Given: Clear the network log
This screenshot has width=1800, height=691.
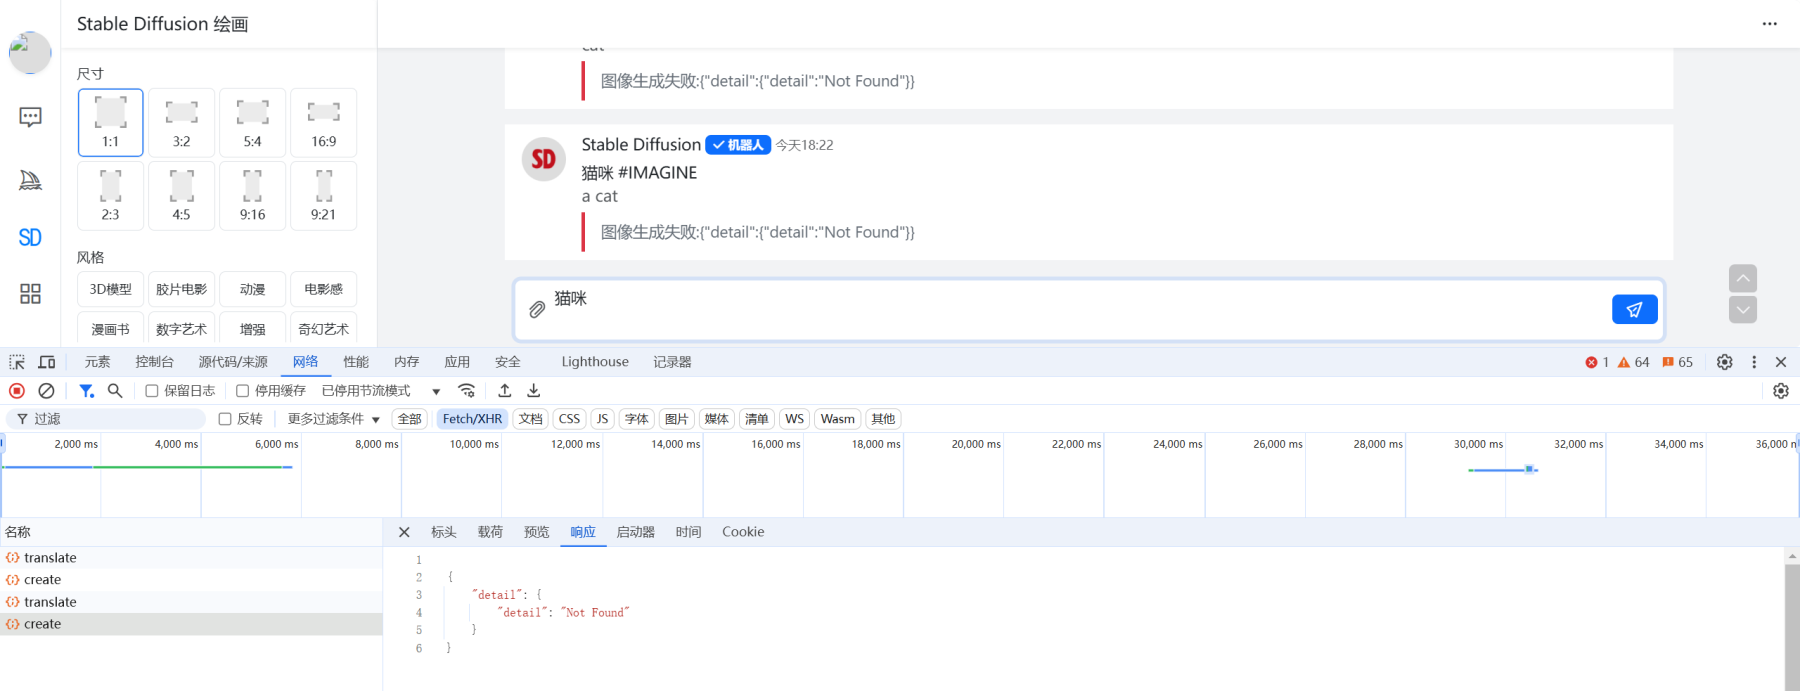Looking at the screenshot, I should 46,391.
